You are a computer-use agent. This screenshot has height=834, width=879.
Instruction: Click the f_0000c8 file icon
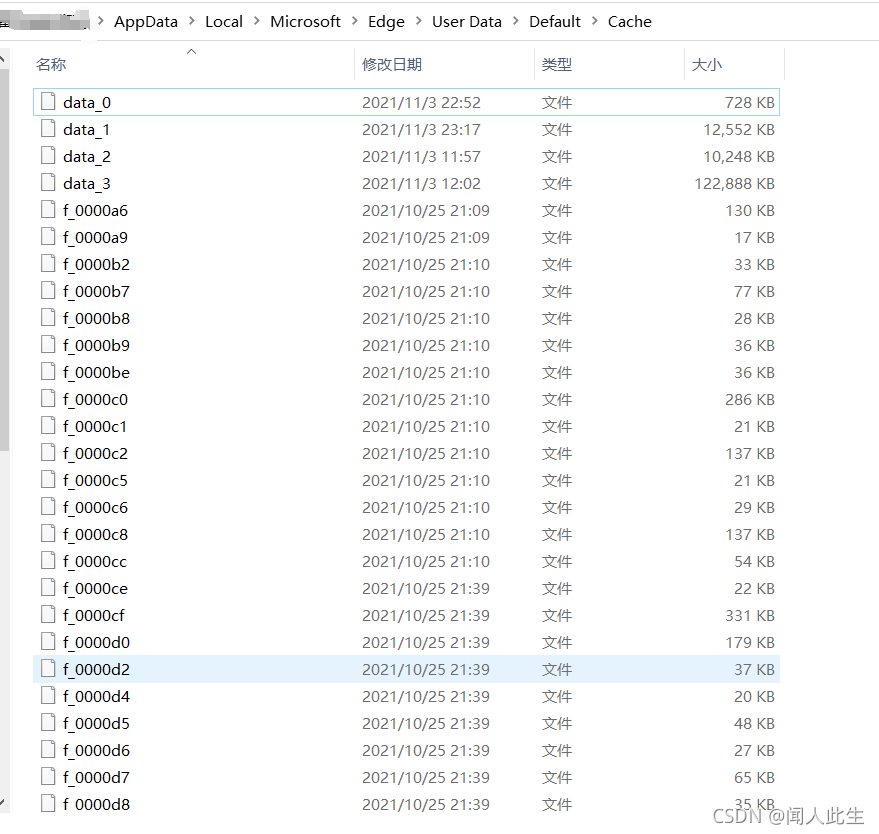(x=48, y=534)
